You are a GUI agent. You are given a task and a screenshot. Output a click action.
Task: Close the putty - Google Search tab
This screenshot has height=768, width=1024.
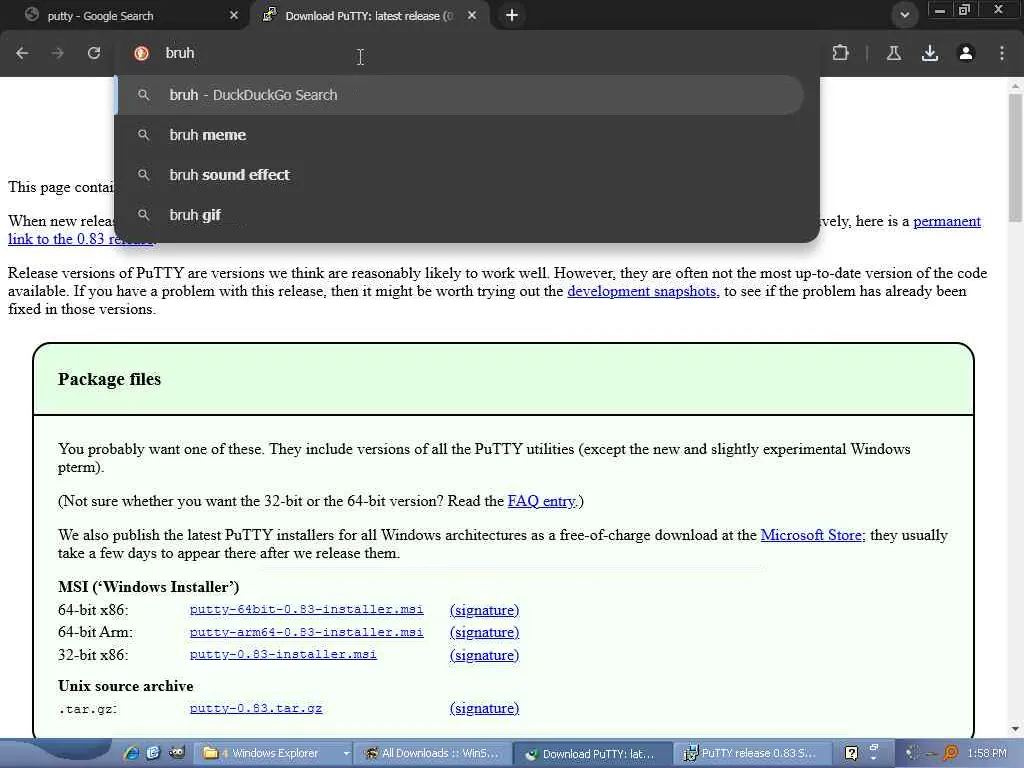coord(234,15)
